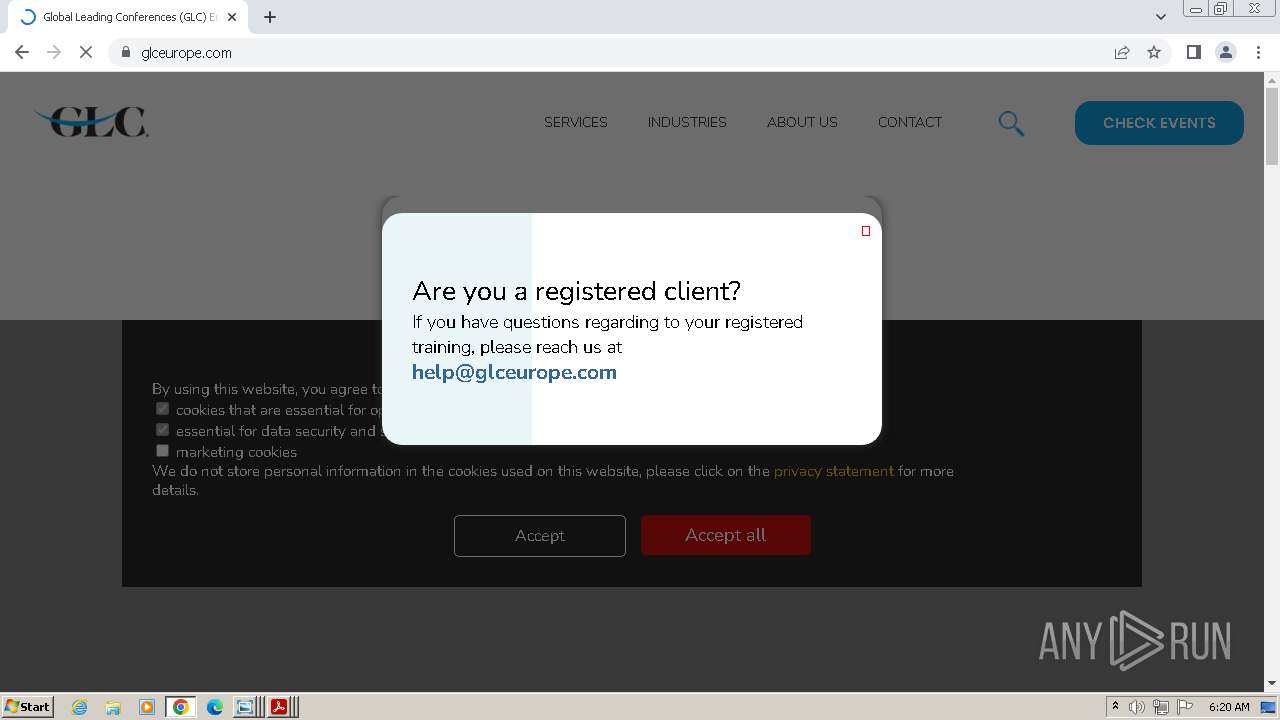This screenshot has height=720, width=1280.
Task: Bookmark this page with the star icon
Action: 1154,52
